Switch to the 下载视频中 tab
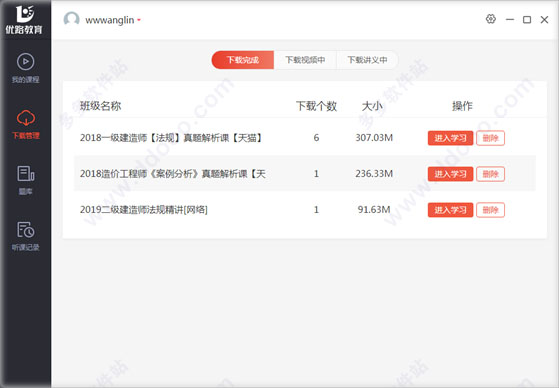This screenshot has height=388, width=559. (x=305, y=60)
